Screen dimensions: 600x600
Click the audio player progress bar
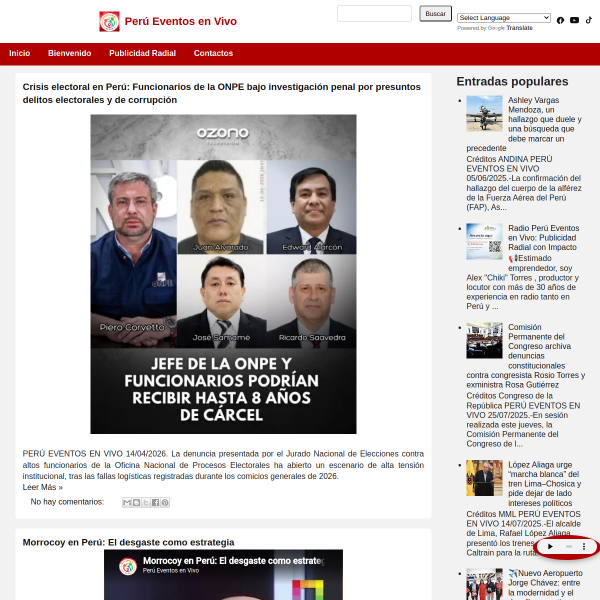click(569, 546)
